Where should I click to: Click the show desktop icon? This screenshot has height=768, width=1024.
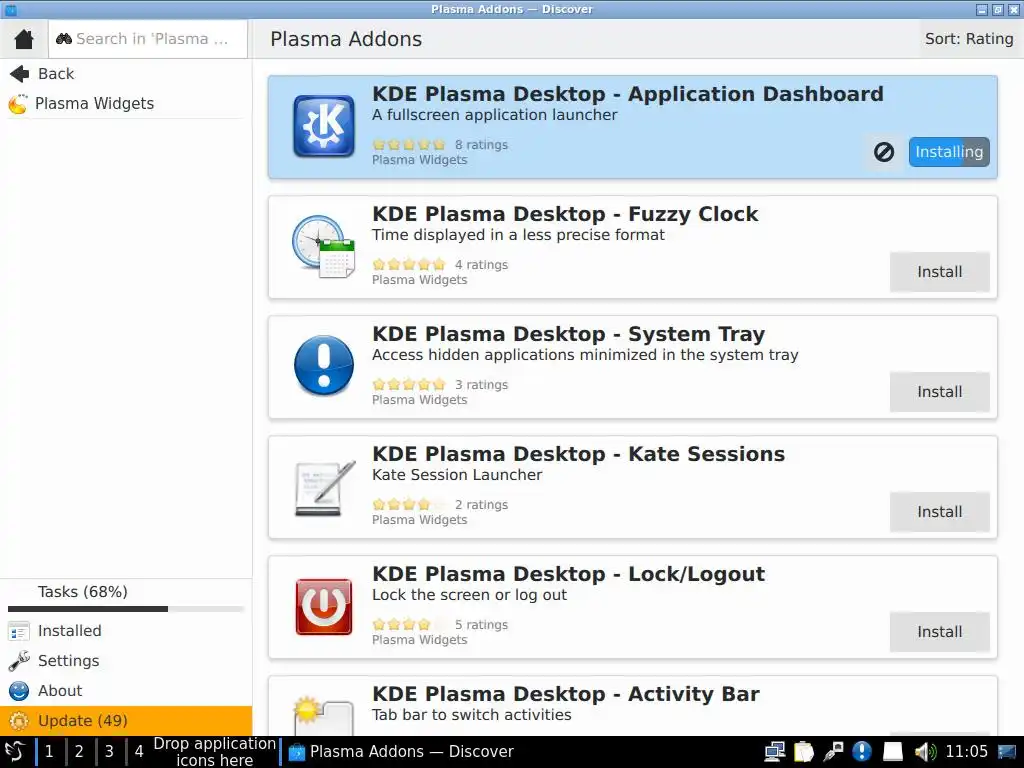[1007, 752]
